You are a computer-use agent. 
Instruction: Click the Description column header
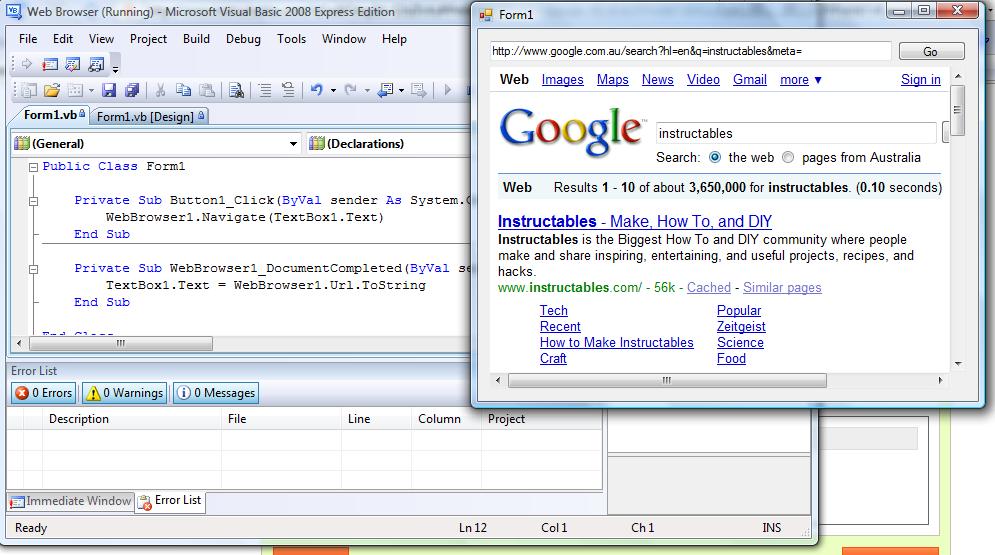(x=132, y=419)
